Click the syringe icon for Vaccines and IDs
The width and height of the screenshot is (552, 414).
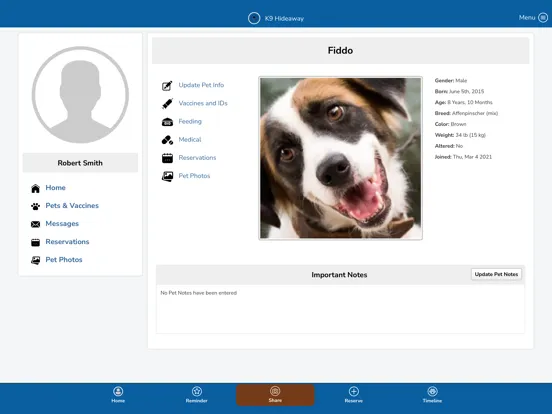coord(167,104)
